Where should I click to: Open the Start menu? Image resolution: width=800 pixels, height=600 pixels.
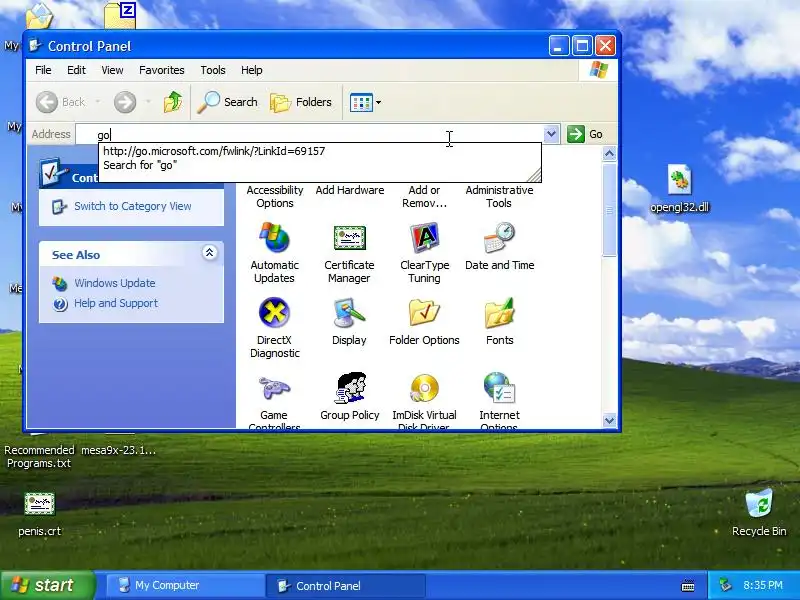tap(47, 585)
